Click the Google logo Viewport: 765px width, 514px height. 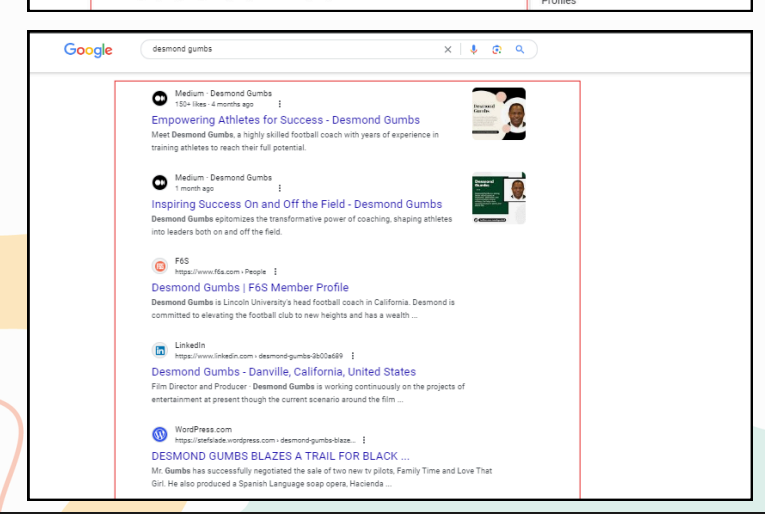(88, 50)
